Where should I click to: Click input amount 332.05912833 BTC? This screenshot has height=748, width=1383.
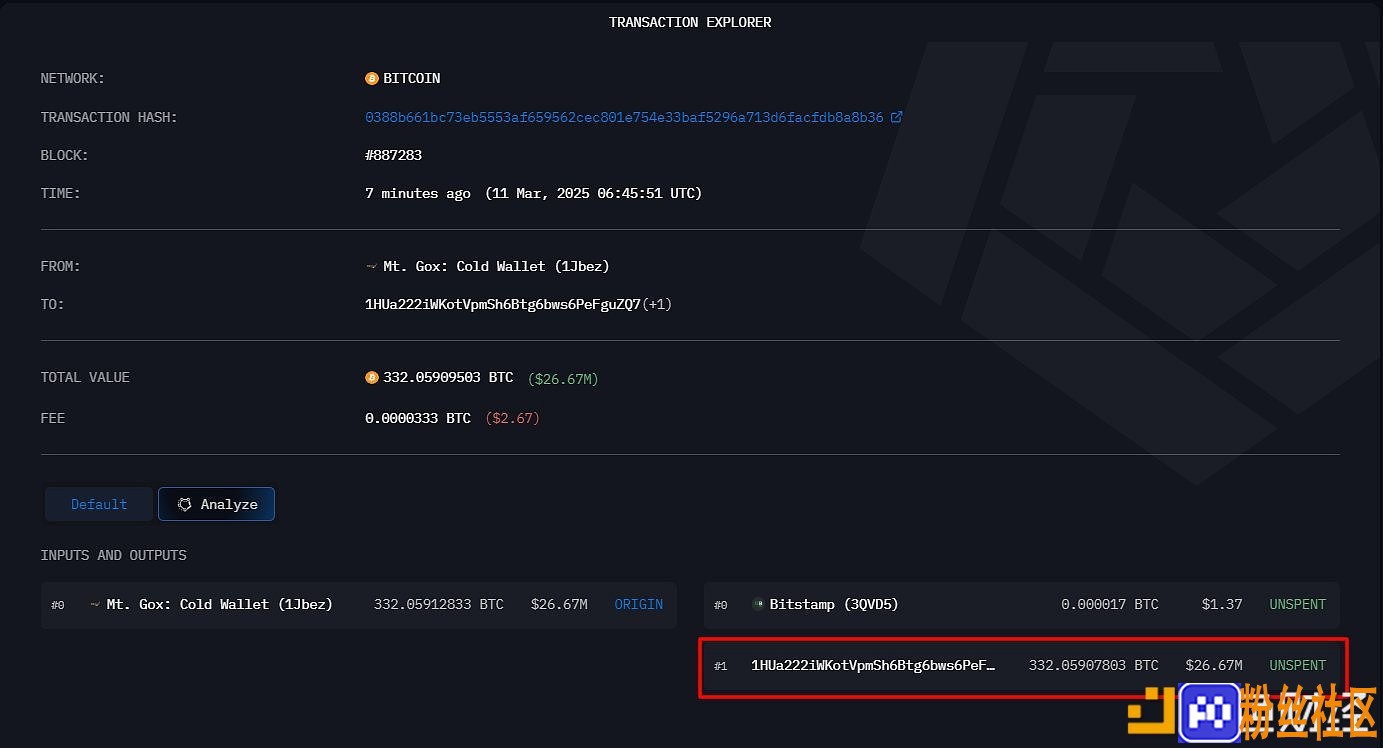[x=439, y=604]
